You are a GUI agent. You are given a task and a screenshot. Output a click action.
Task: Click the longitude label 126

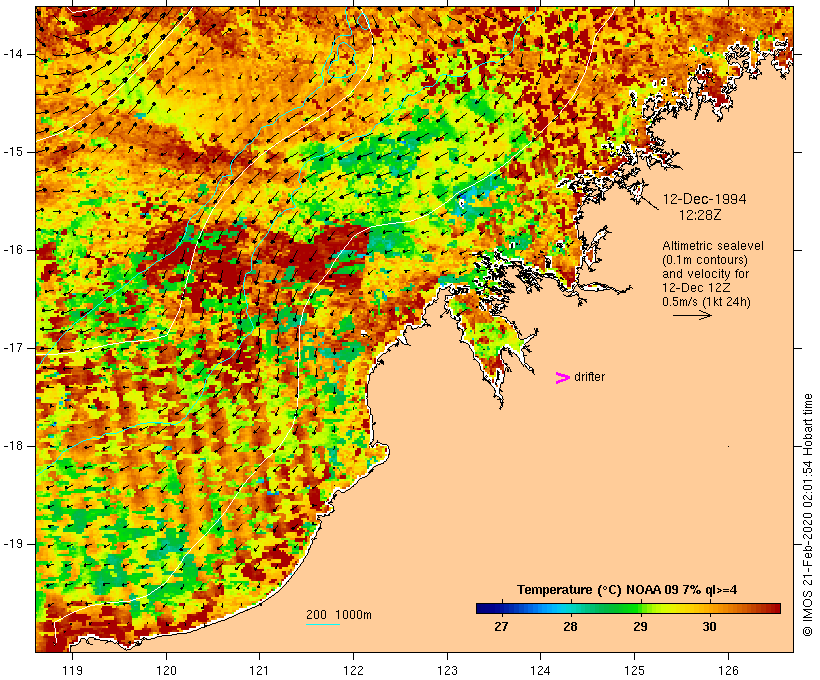click(728, 670)
